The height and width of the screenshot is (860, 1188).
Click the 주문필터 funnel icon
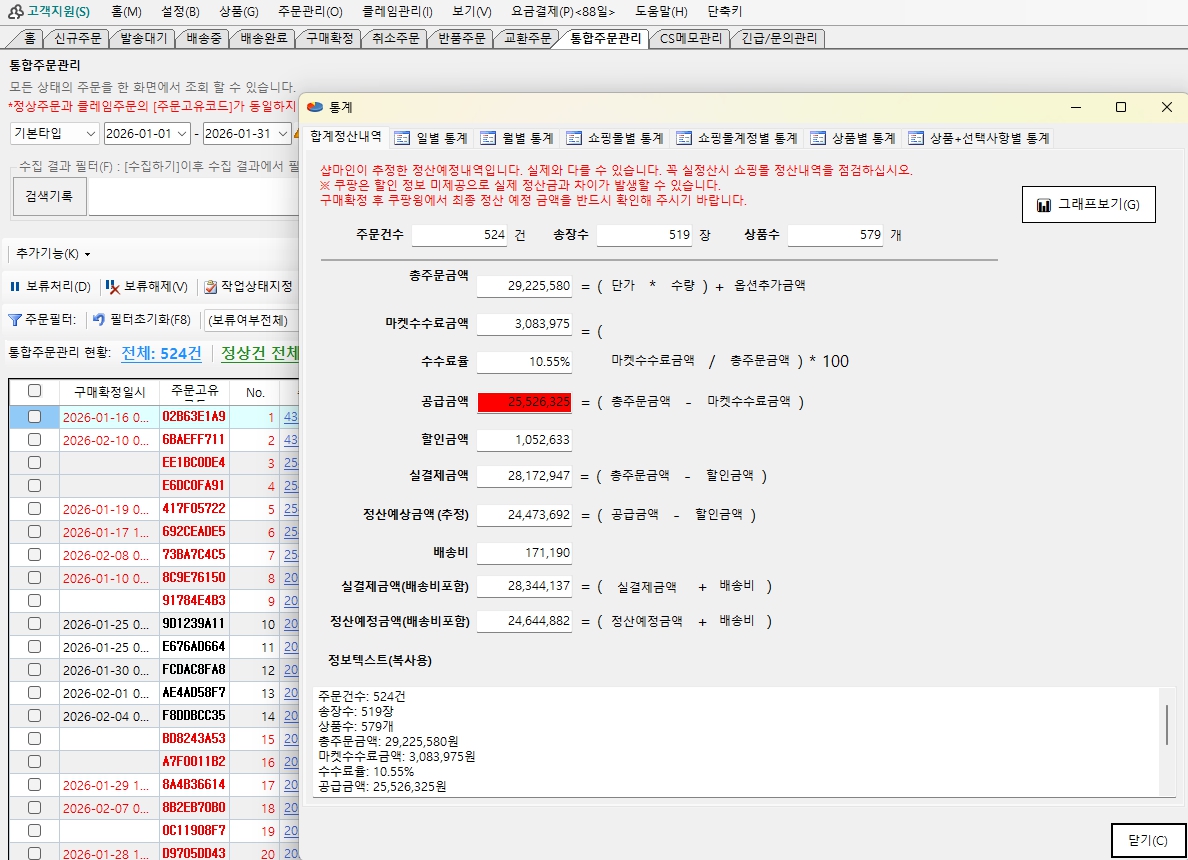(x=15, y=320)
